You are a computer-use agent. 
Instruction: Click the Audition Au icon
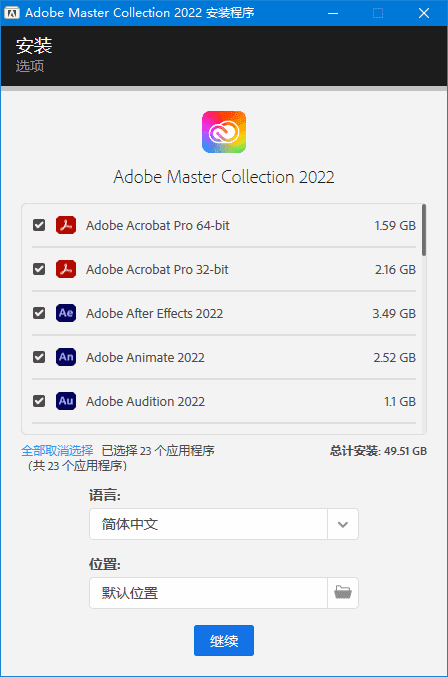tap(66, 401)
